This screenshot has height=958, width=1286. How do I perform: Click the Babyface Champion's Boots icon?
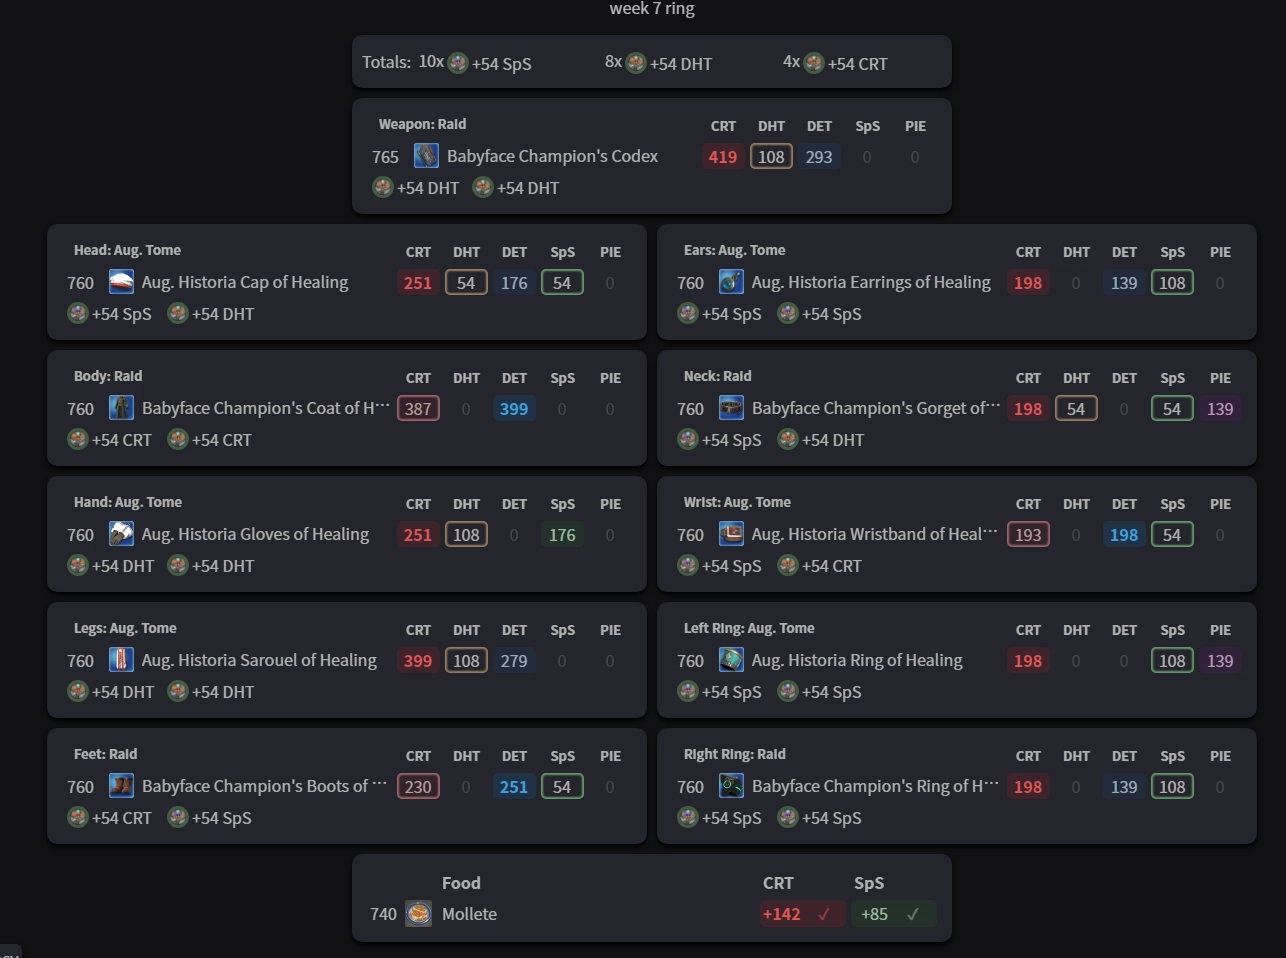tap(121, 786)
